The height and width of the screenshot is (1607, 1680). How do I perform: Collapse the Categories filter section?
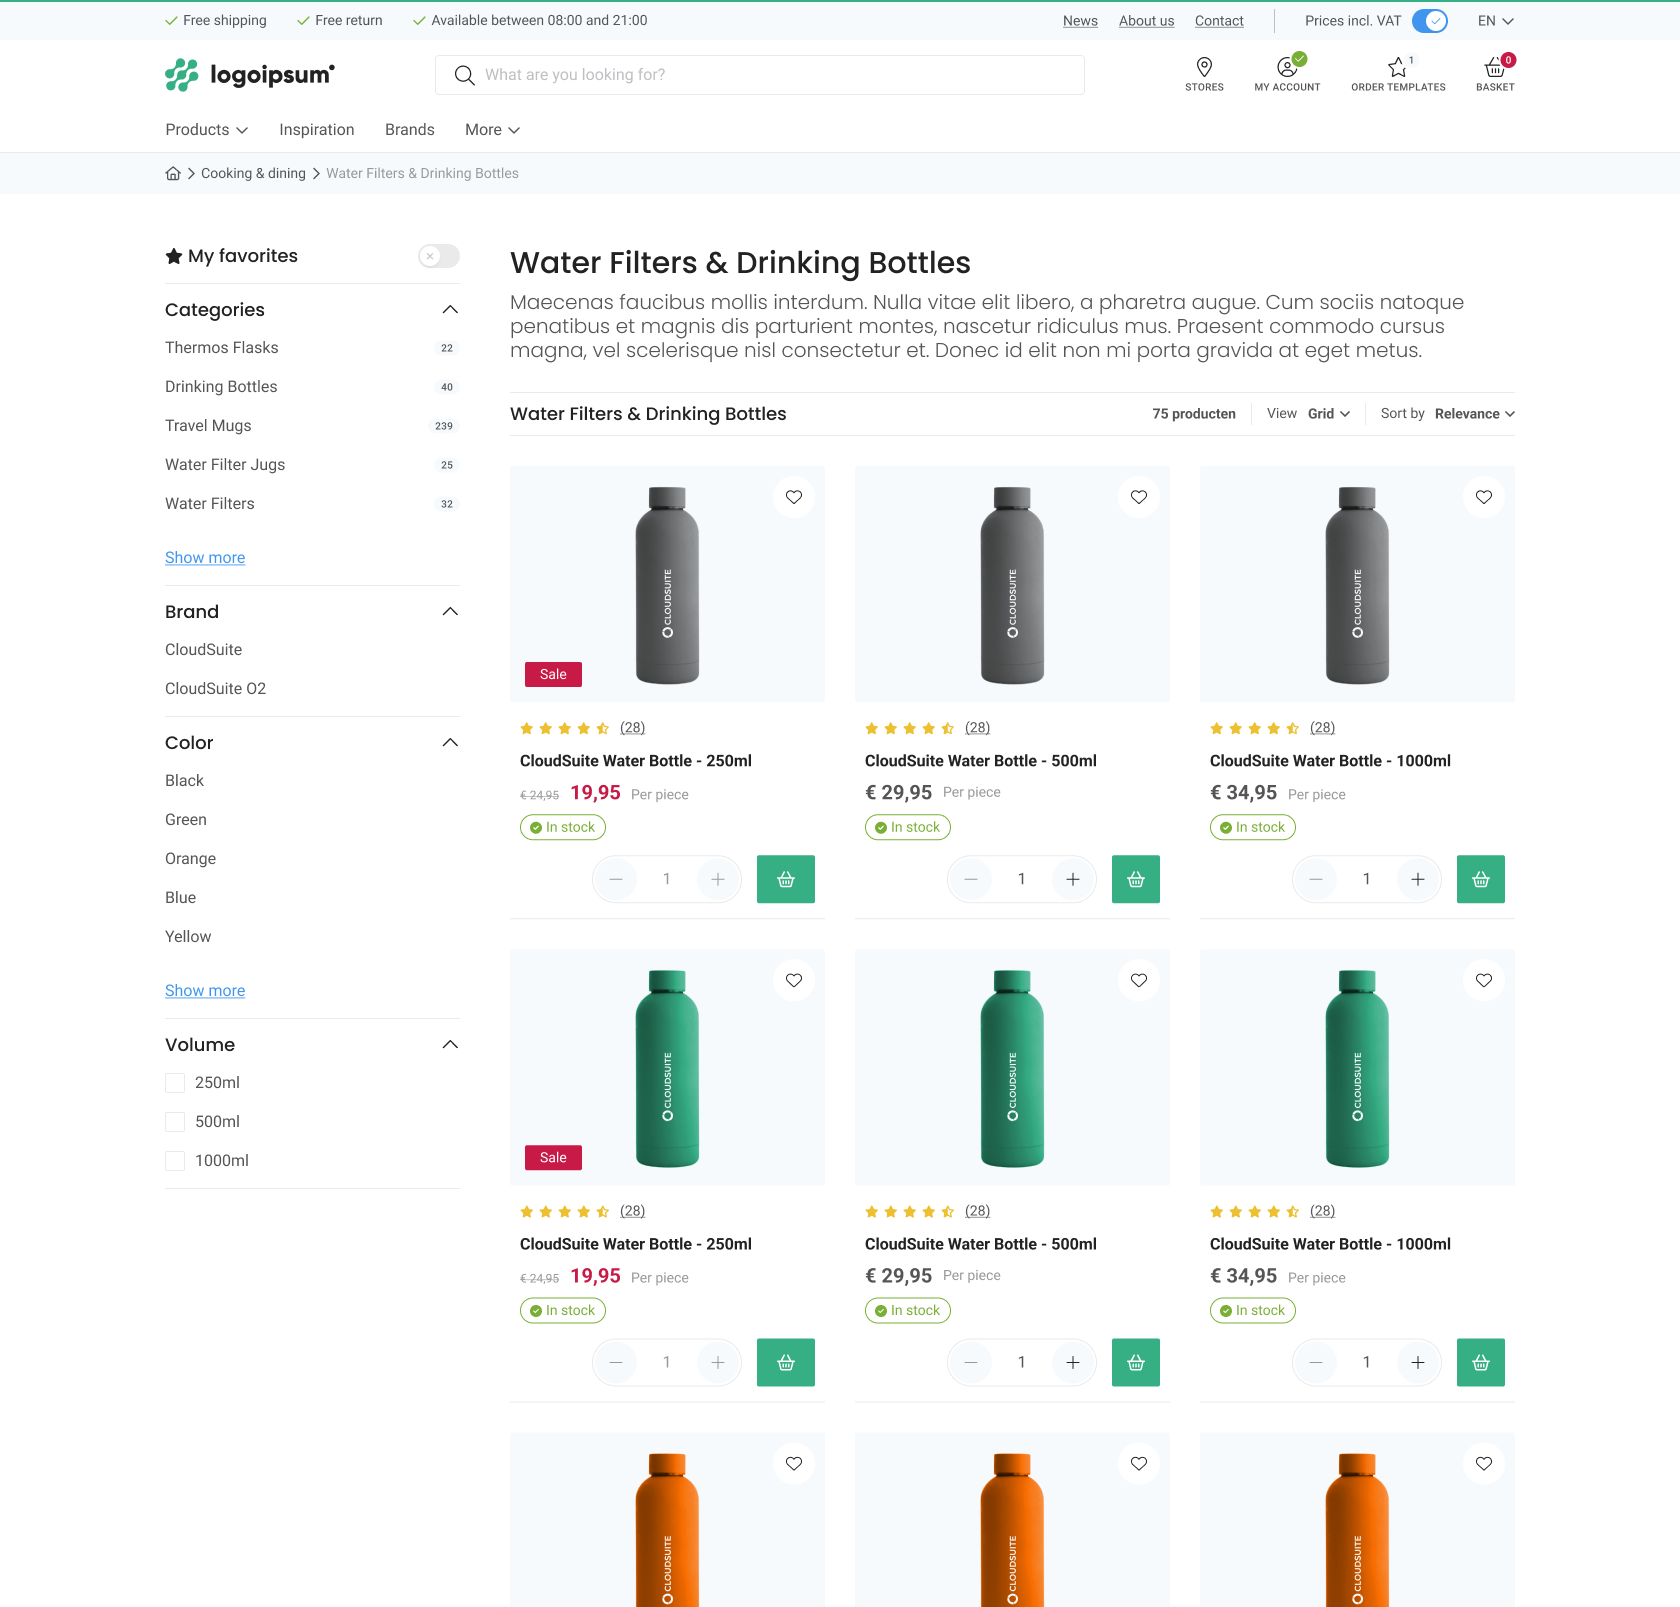[x=450, y=310]
